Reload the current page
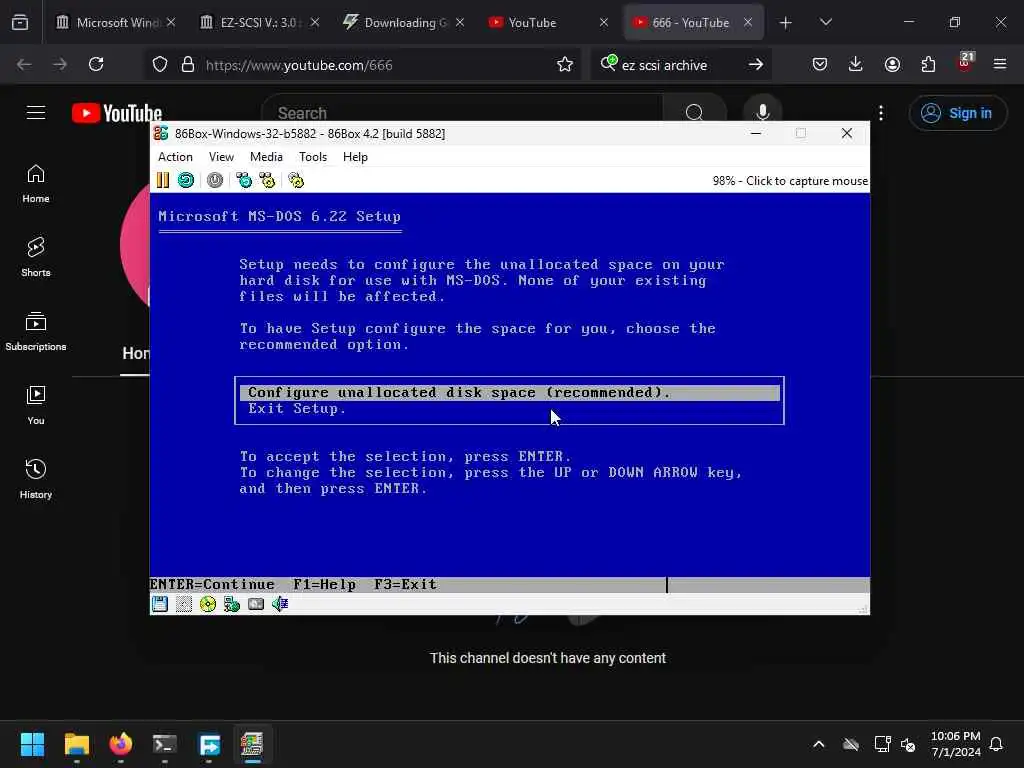Image resolution: width=1024 pixels, height=768 pixels. [96, 64]
